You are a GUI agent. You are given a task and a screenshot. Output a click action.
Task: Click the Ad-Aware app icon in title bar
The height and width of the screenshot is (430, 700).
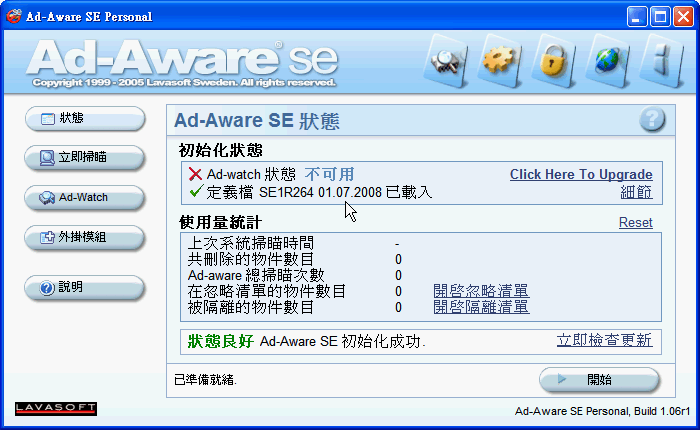click(x=13, y=17)
